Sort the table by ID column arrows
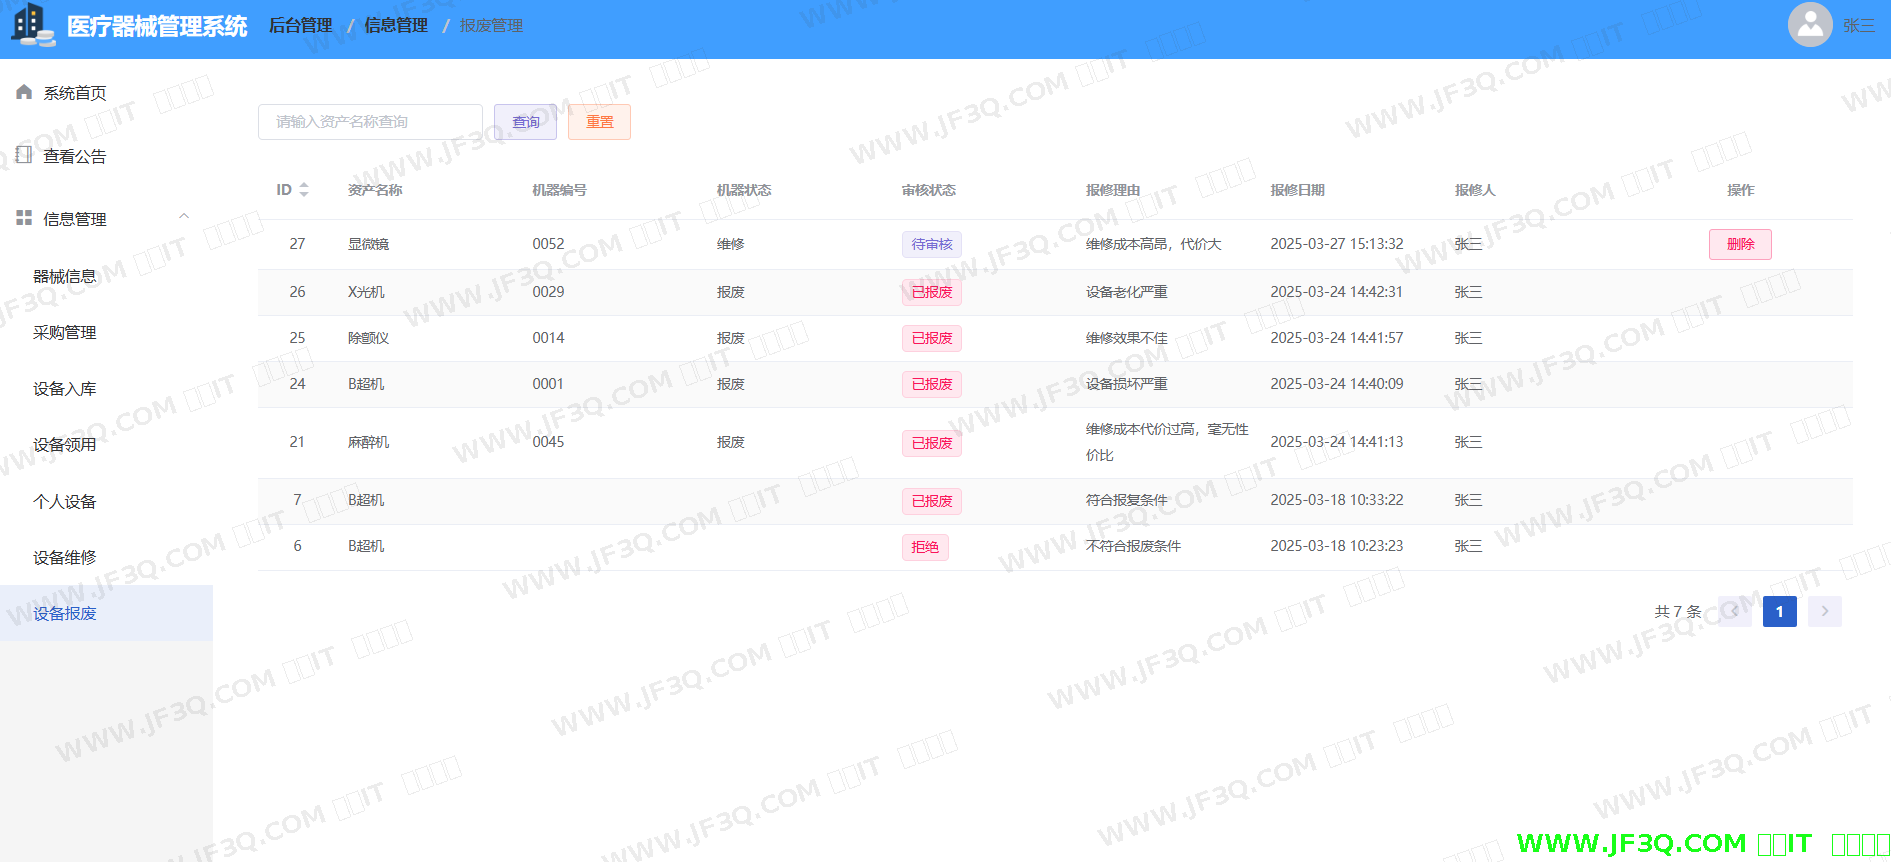This screenshot has height=862, width=1891. (304, 190)
